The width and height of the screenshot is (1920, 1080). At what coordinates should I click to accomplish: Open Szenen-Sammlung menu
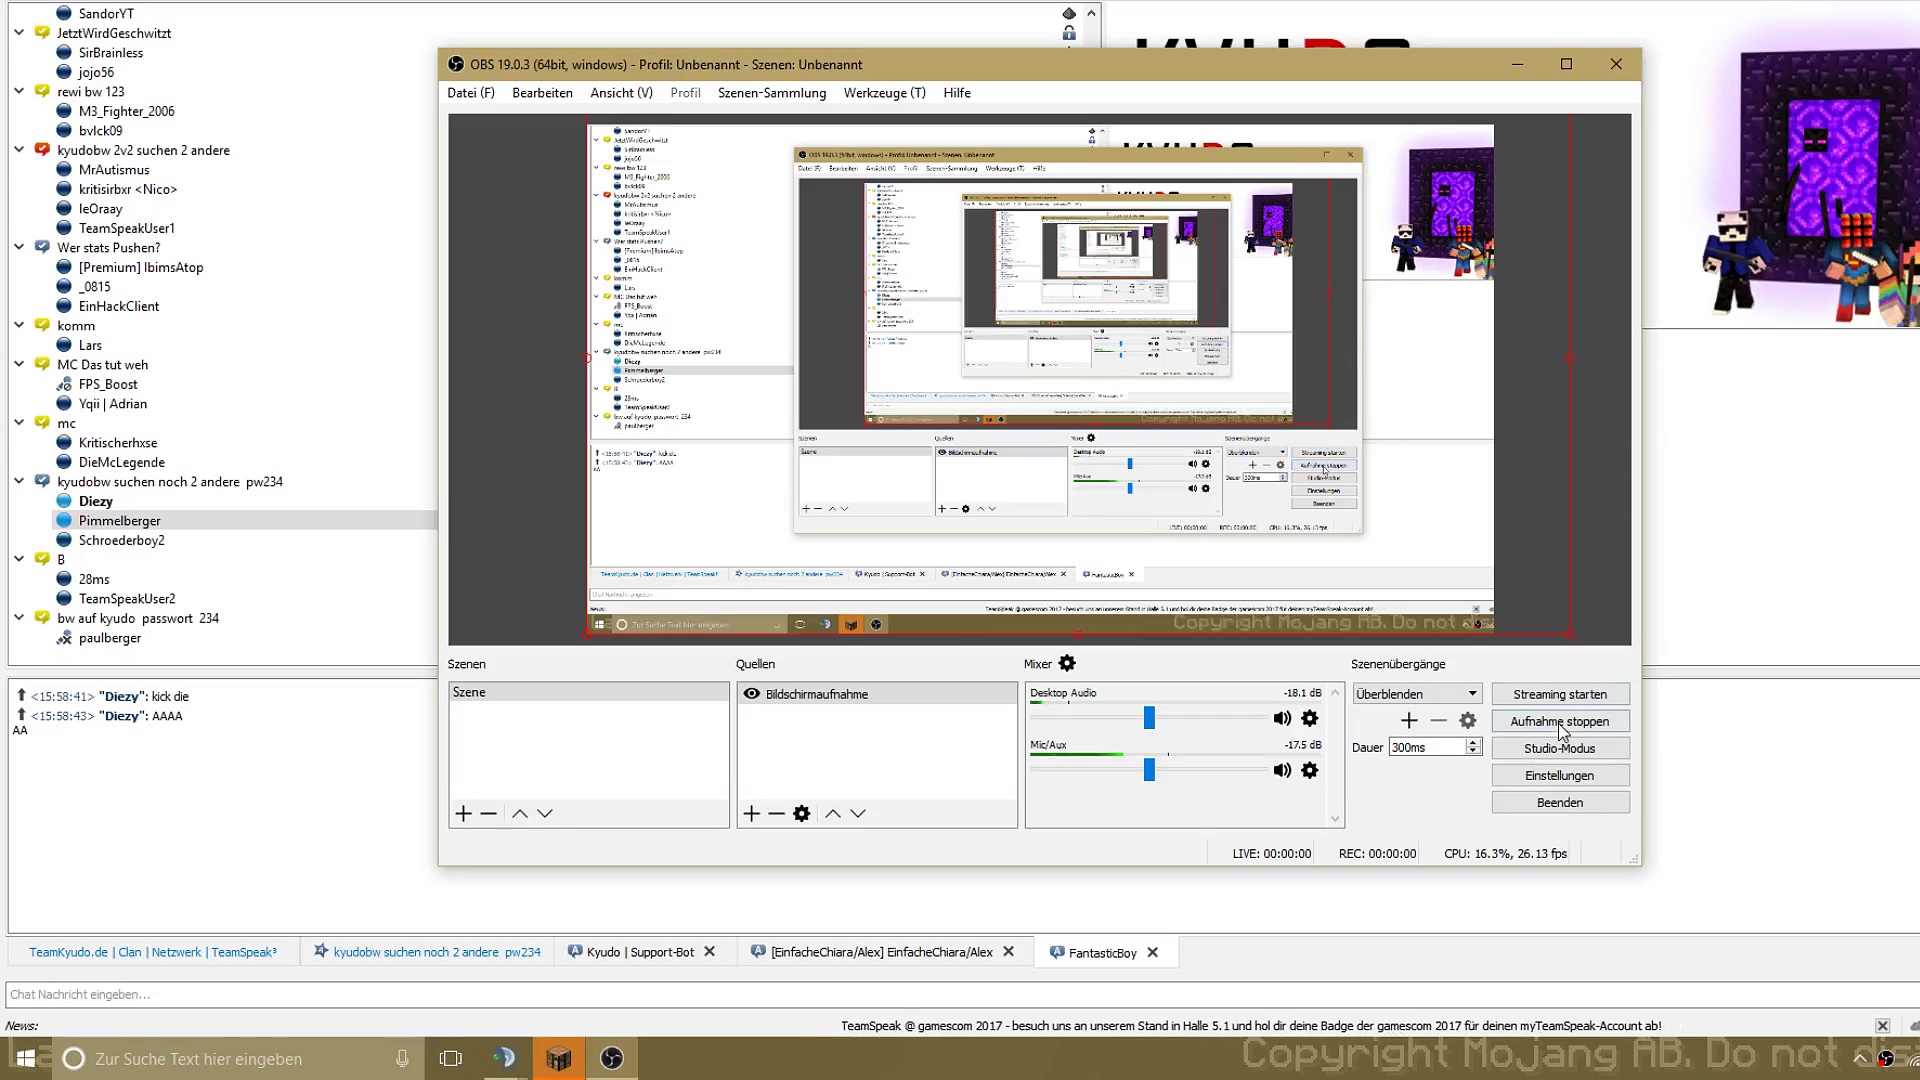pos(771,93)
